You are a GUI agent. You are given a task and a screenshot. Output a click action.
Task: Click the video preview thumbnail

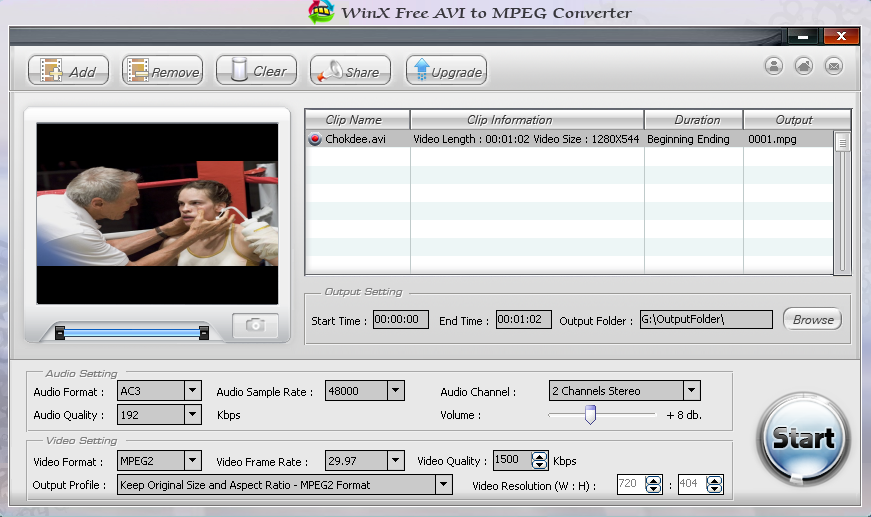(x=157, y=213)
